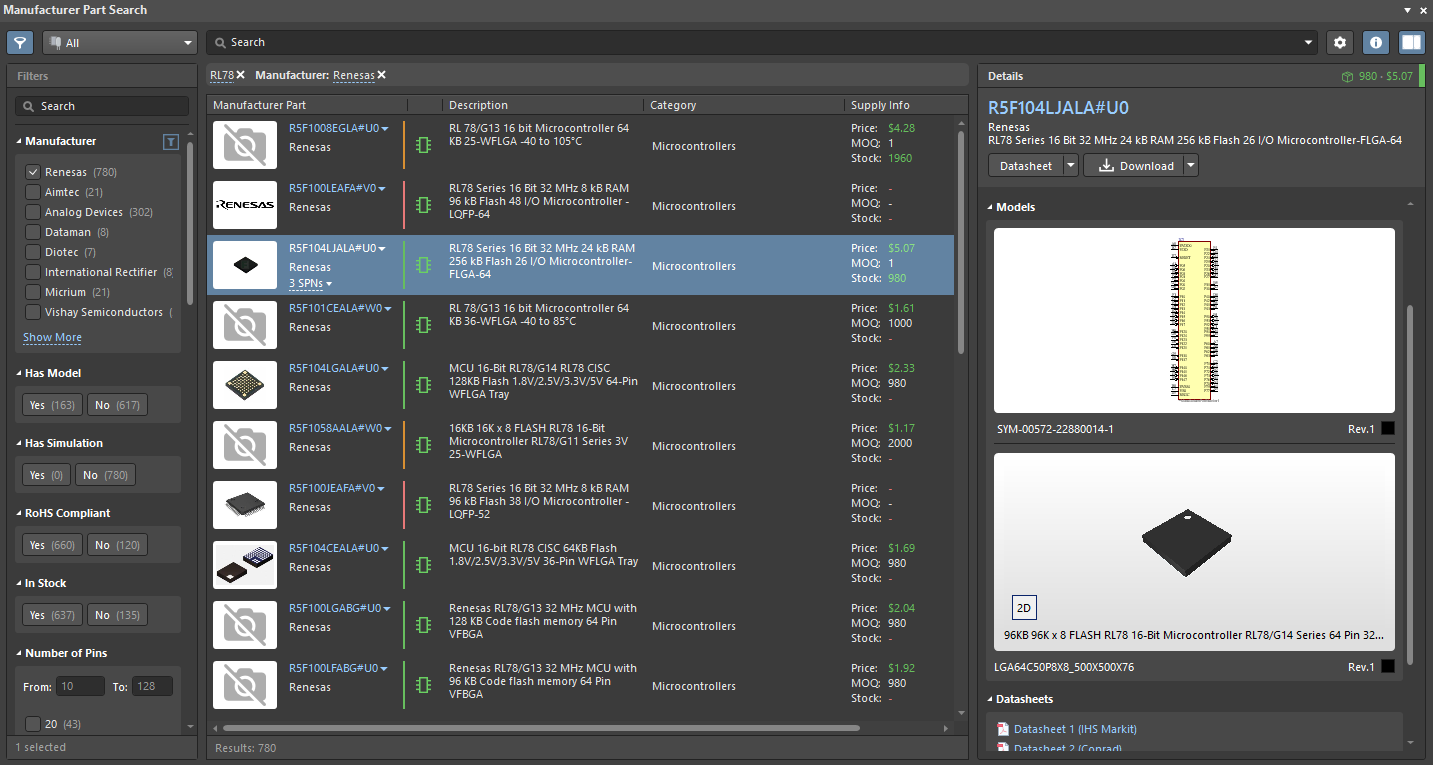1433x765 pixels.
Task: Check the Dataman manufacturer checkbox
Action: 33,232
